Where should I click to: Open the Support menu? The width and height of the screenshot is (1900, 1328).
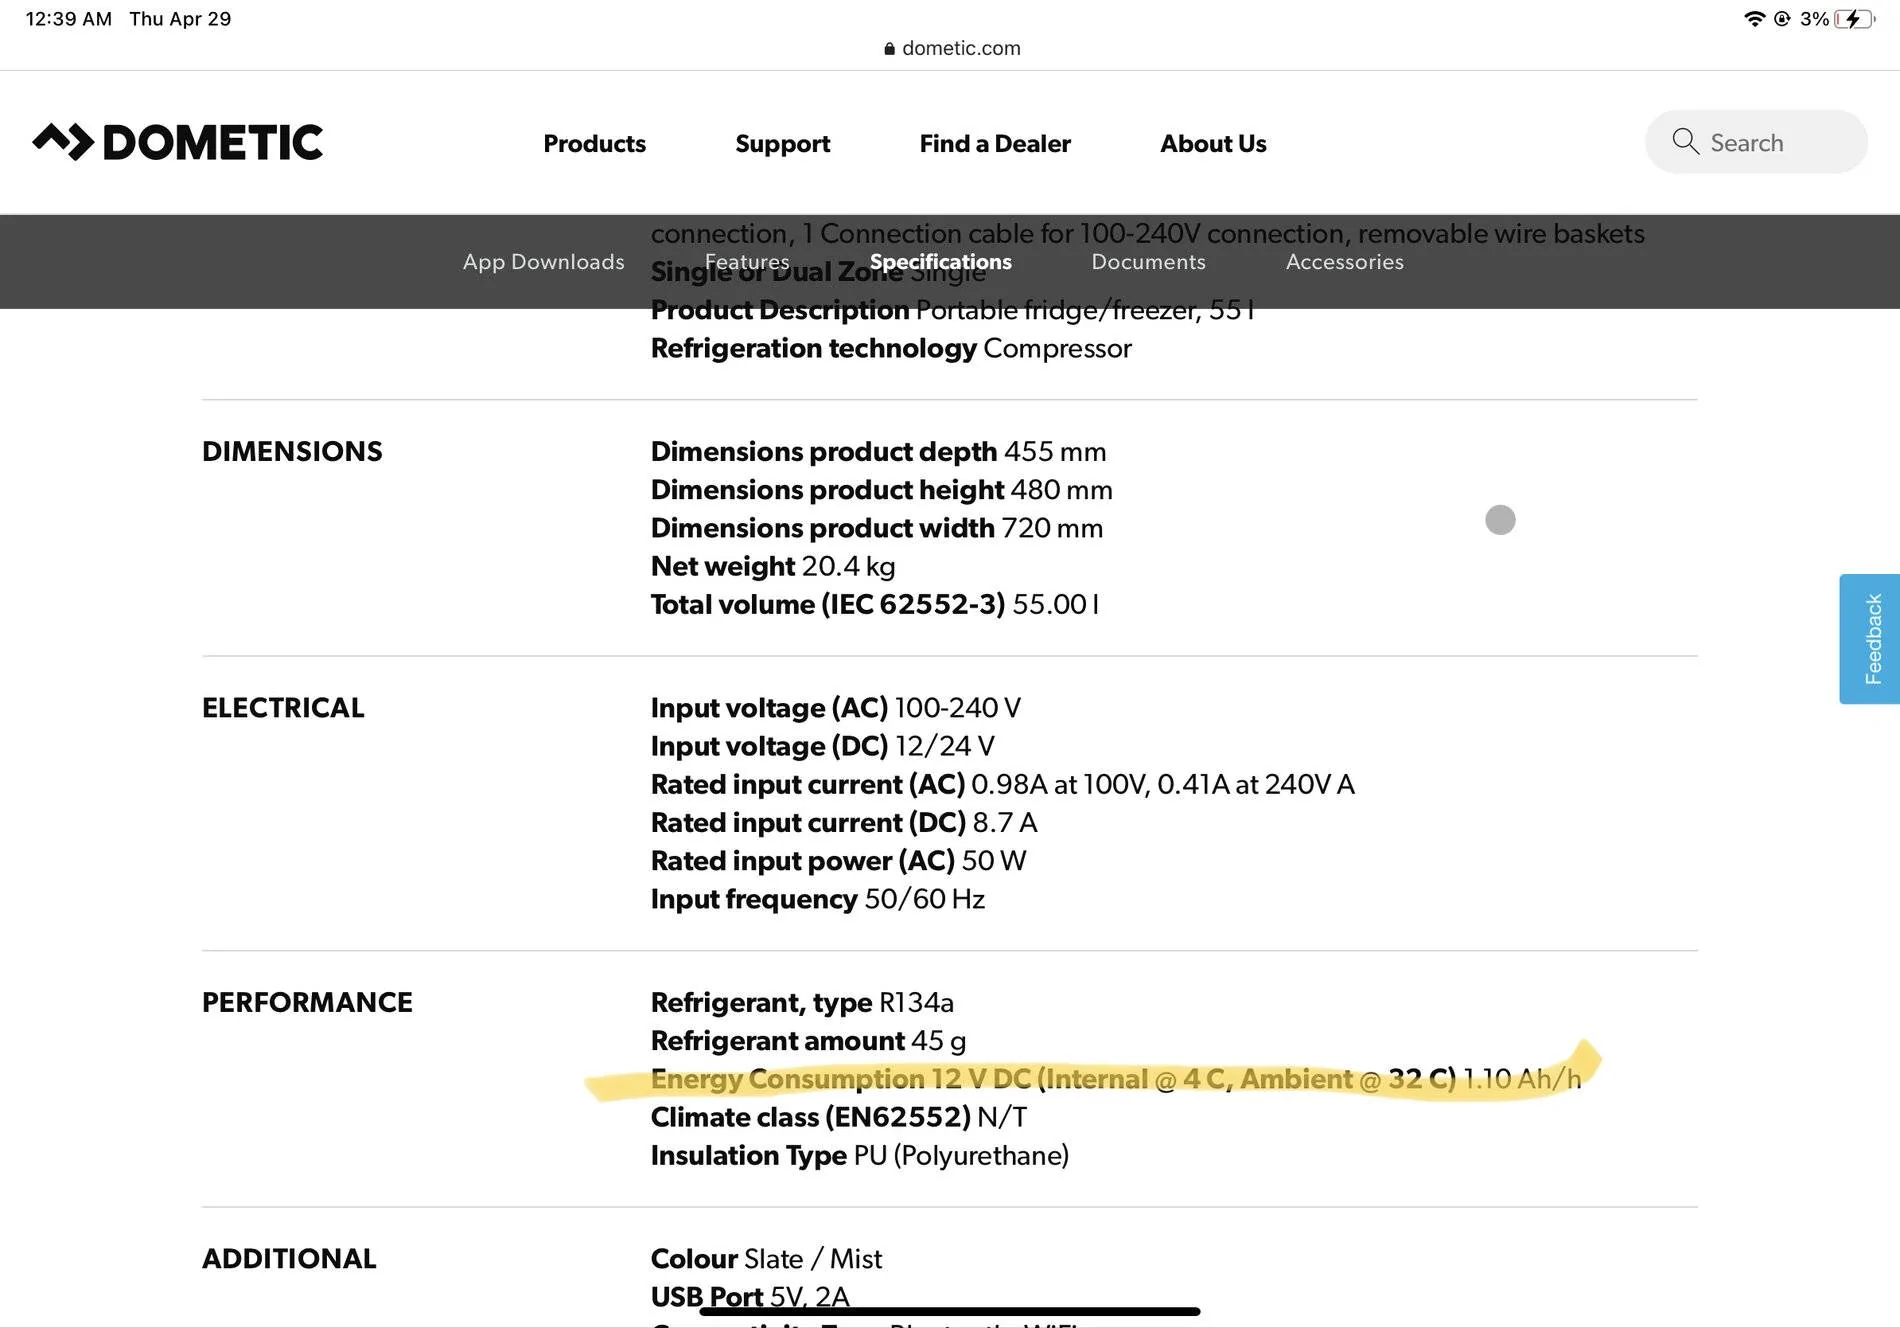783,144
